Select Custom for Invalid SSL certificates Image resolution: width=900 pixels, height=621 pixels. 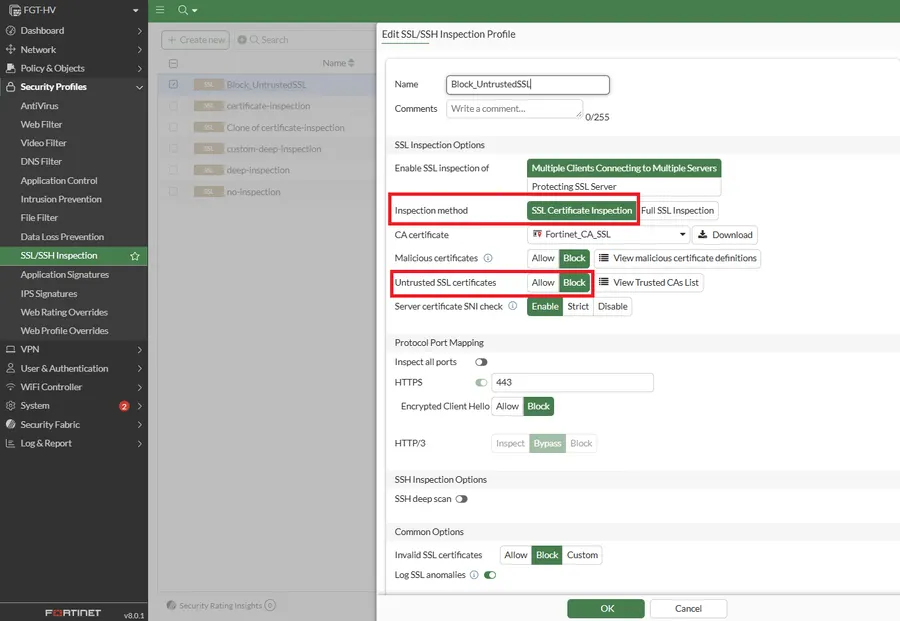(582, 555)
